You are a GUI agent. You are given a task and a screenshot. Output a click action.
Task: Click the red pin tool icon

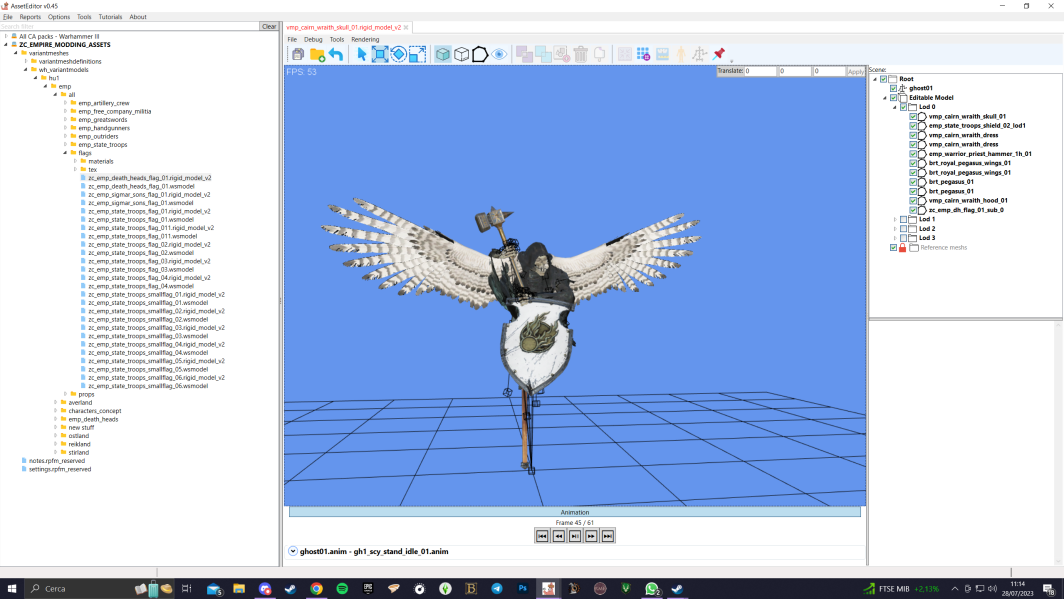click(719, 54)
